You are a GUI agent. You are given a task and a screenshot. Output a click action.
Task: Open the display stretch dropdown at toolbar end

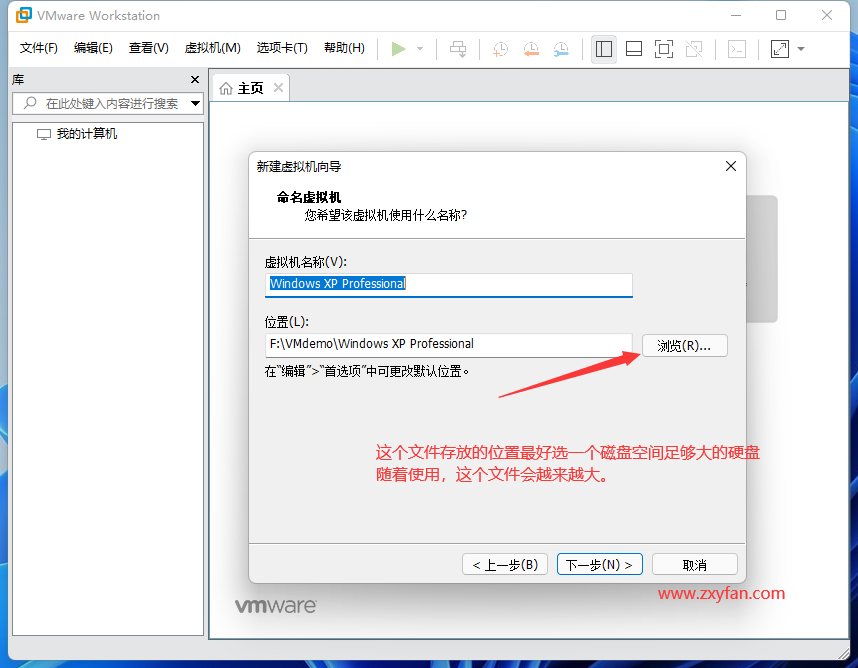[x=800, y=48]
